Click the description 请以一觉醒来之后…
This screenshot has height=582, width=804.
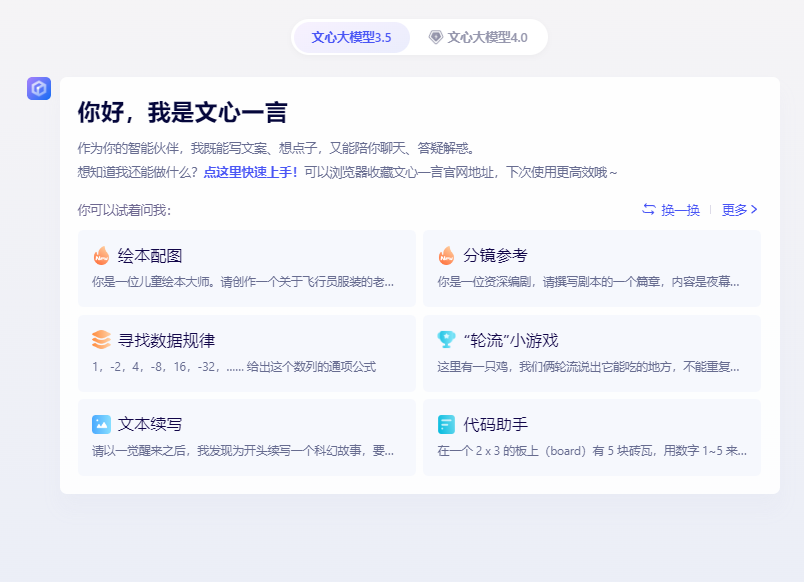point(243,451)
